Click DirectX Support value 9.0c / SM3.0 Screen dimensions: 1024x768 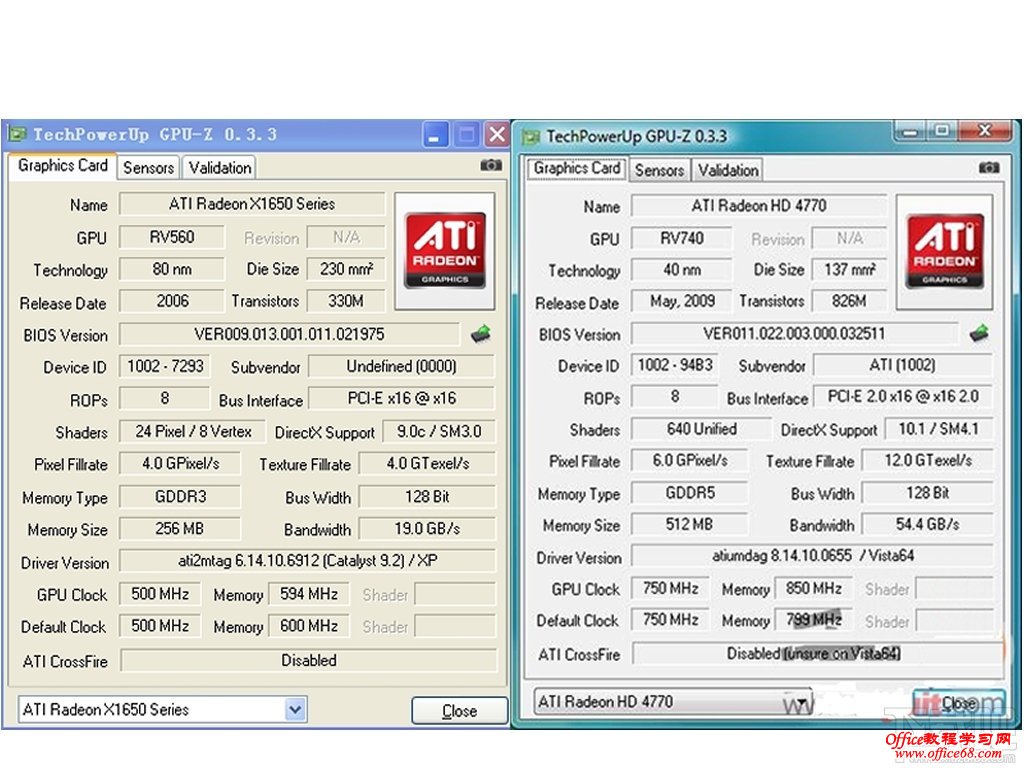click(438, 432)
